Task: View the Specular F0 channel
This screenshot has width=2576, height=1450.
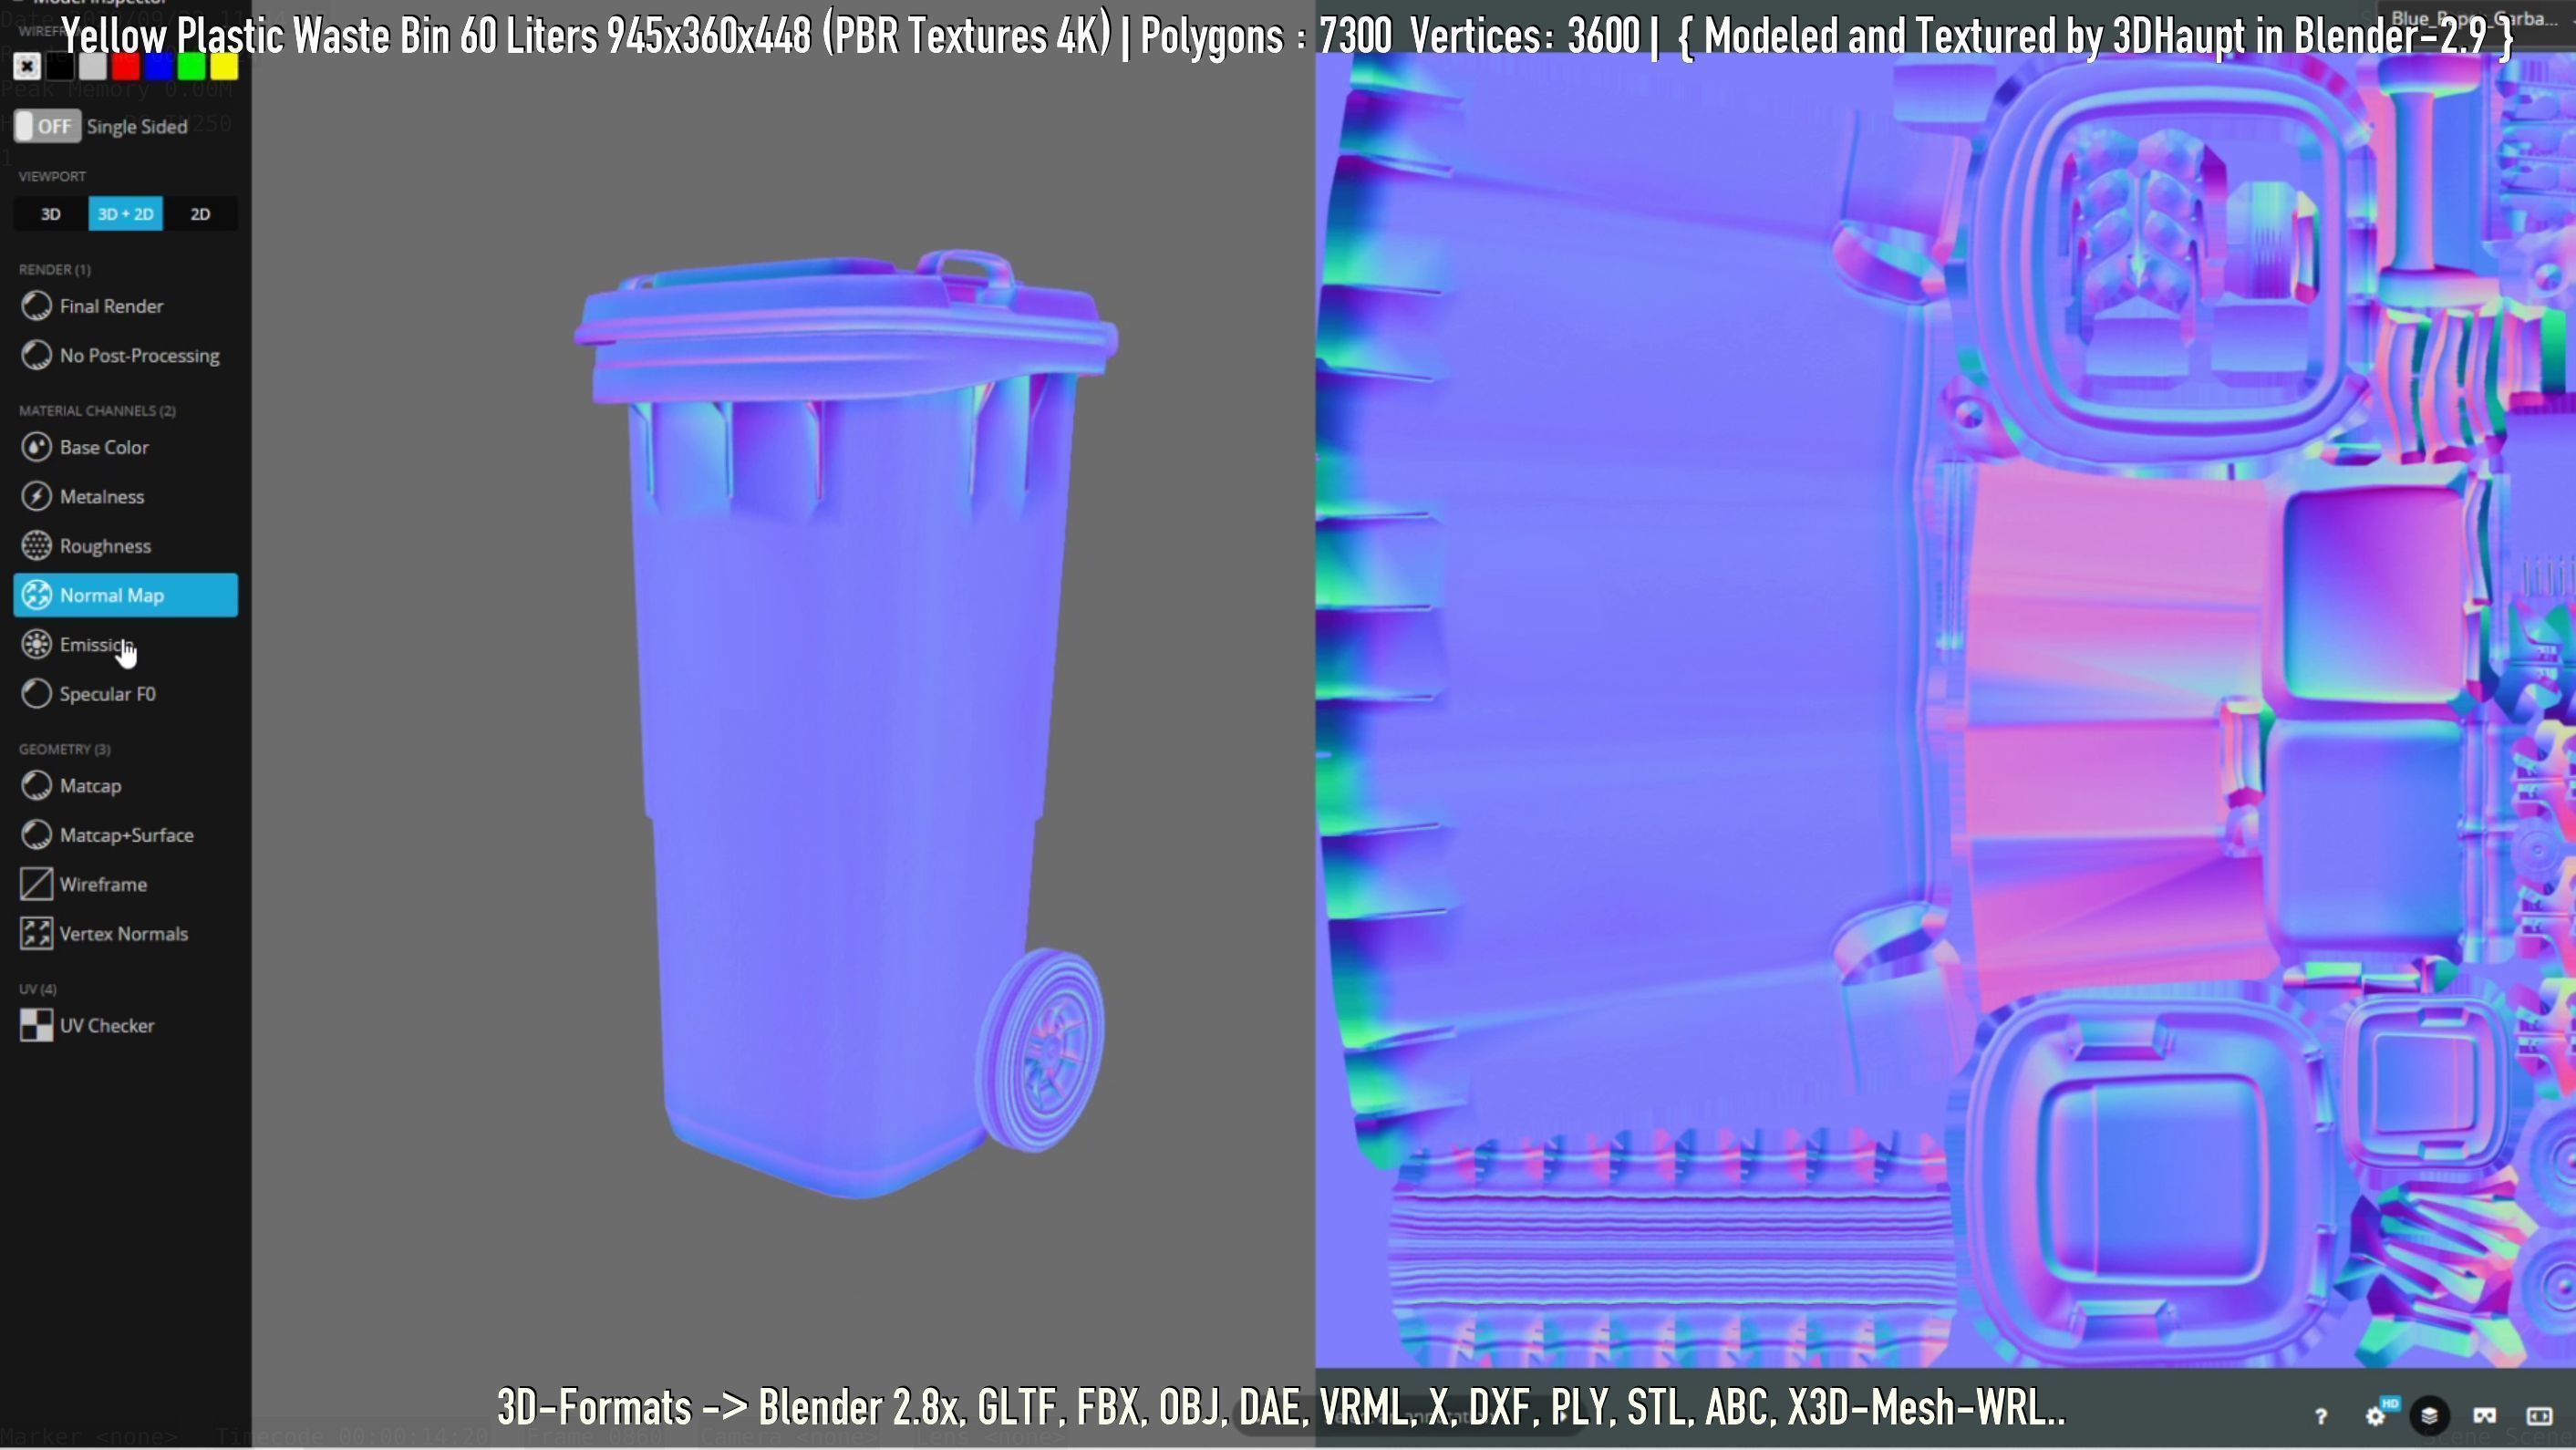Action: tap(126, 694)
